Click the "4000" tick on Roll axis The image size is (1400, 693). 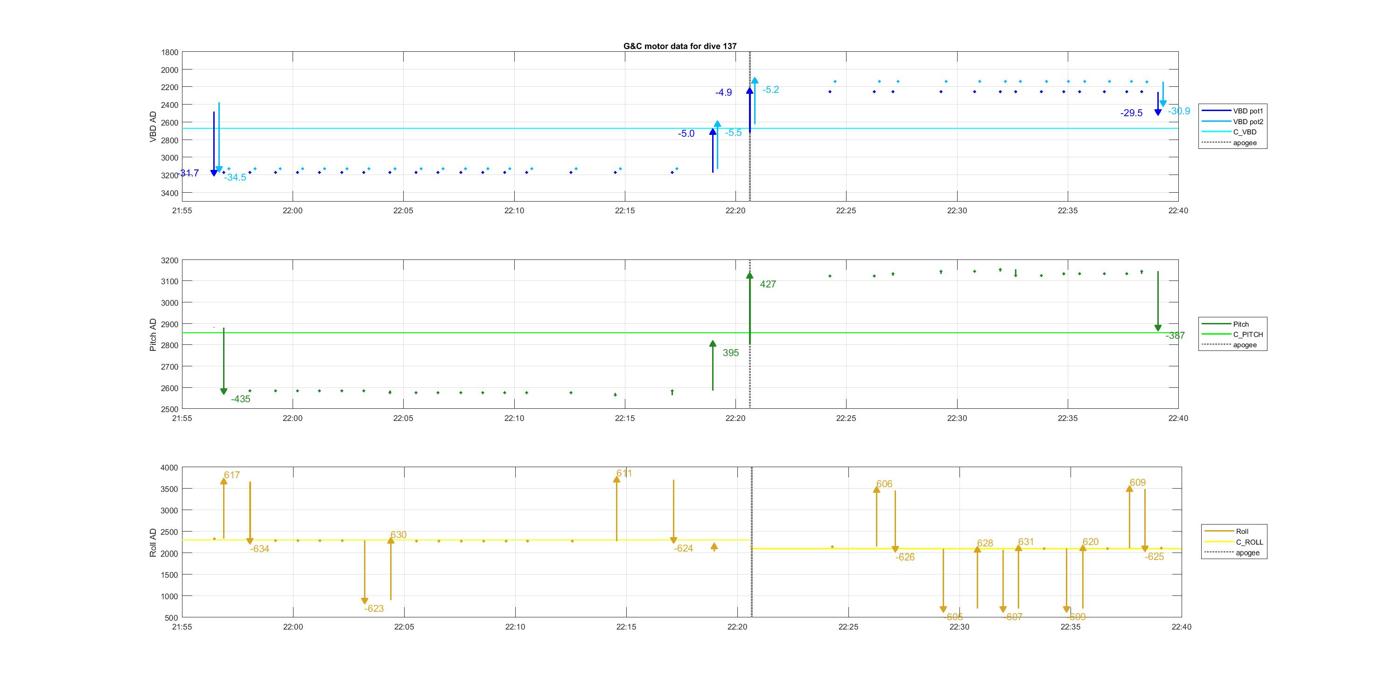(170, 468)
